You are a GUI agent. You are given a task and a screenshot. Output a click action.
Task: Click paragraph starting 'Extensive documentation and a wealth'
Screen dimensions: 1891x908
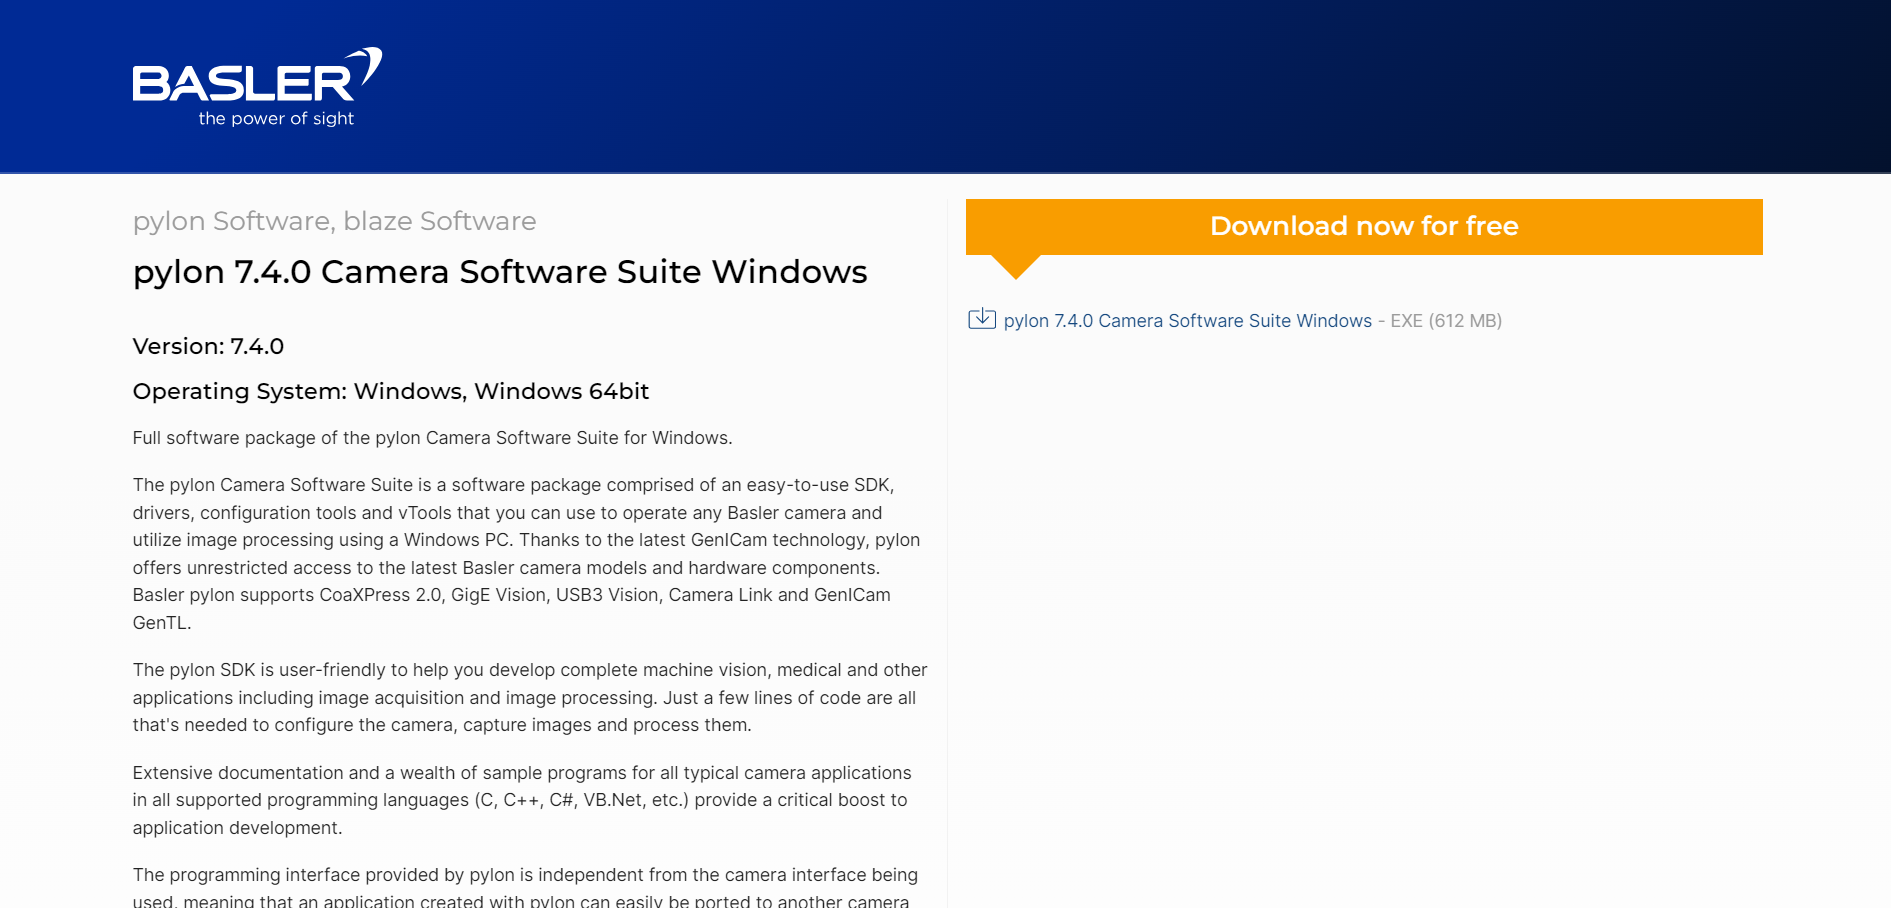(x=522, y=800)
